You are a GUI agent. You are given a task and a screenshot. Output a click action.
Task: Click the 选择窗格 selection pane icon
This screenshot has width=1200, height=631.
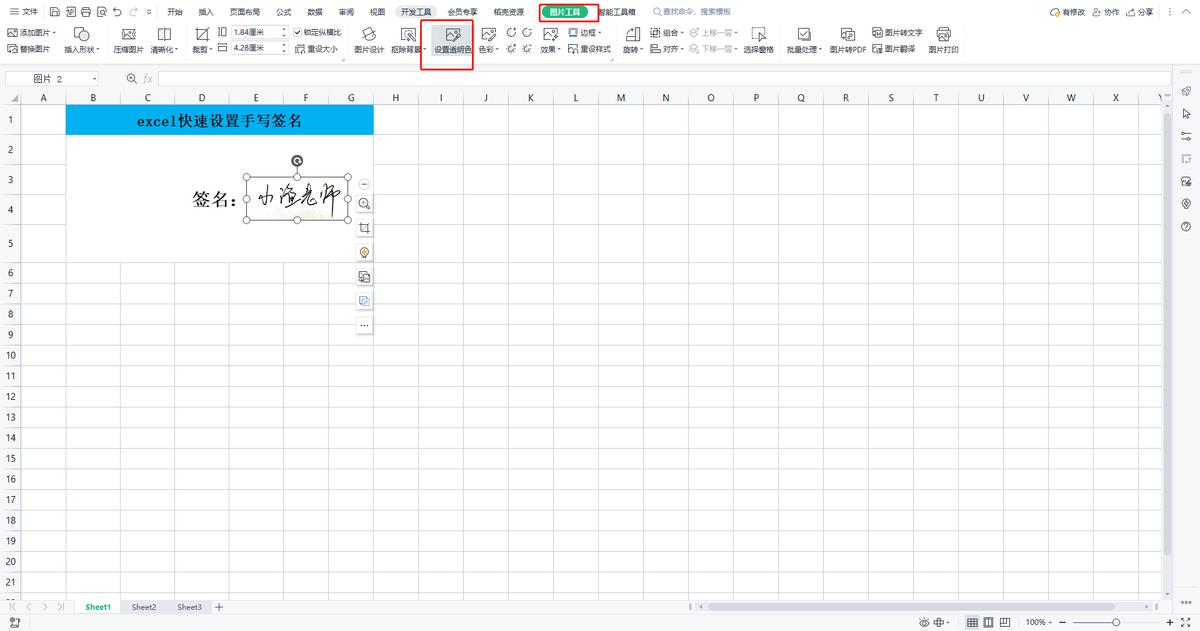pyautogui.click(x=758, y=40)
